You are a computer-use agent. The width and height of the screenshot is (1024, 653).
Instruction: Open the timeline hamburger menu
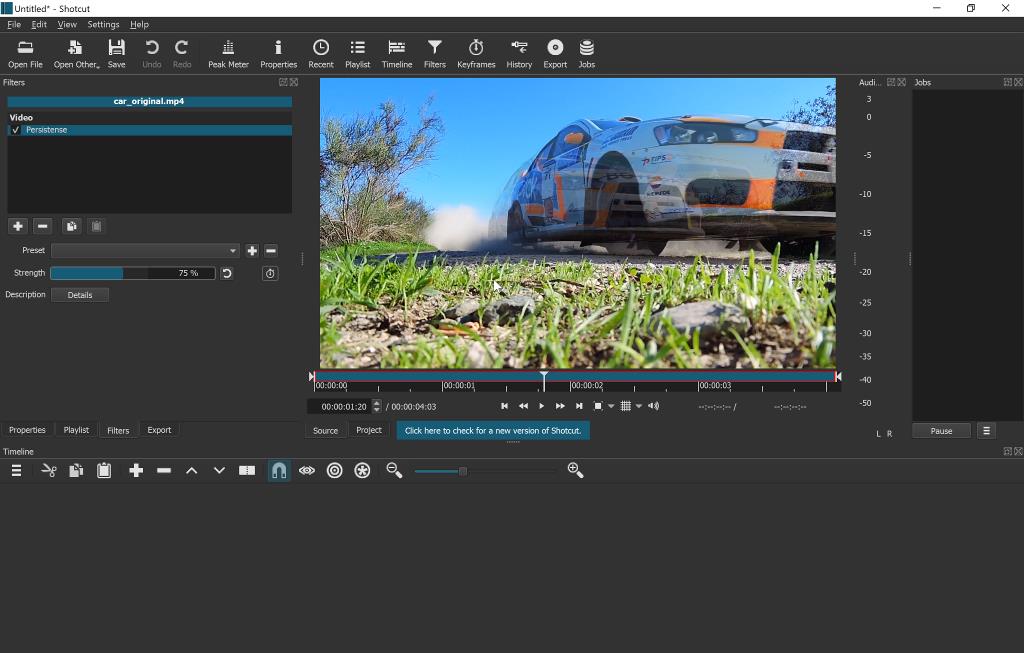pos(16,471)
